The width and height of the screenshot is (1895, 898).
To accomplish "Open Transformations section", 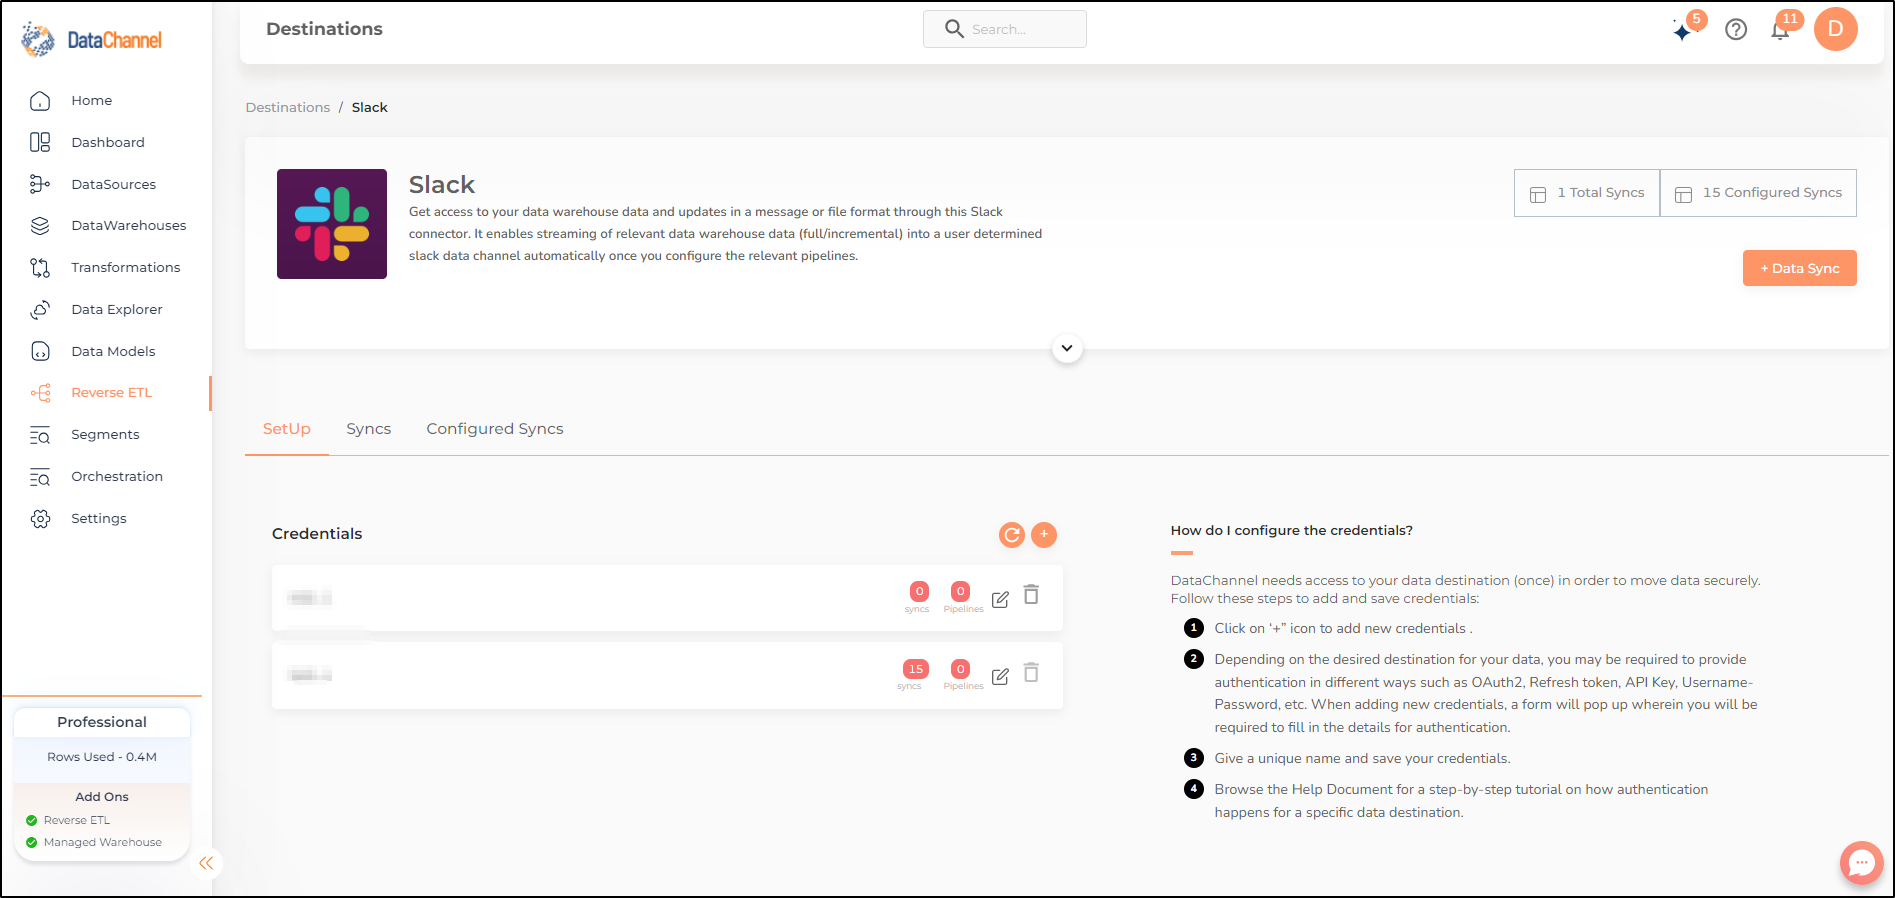I will [x=125, y=267].
